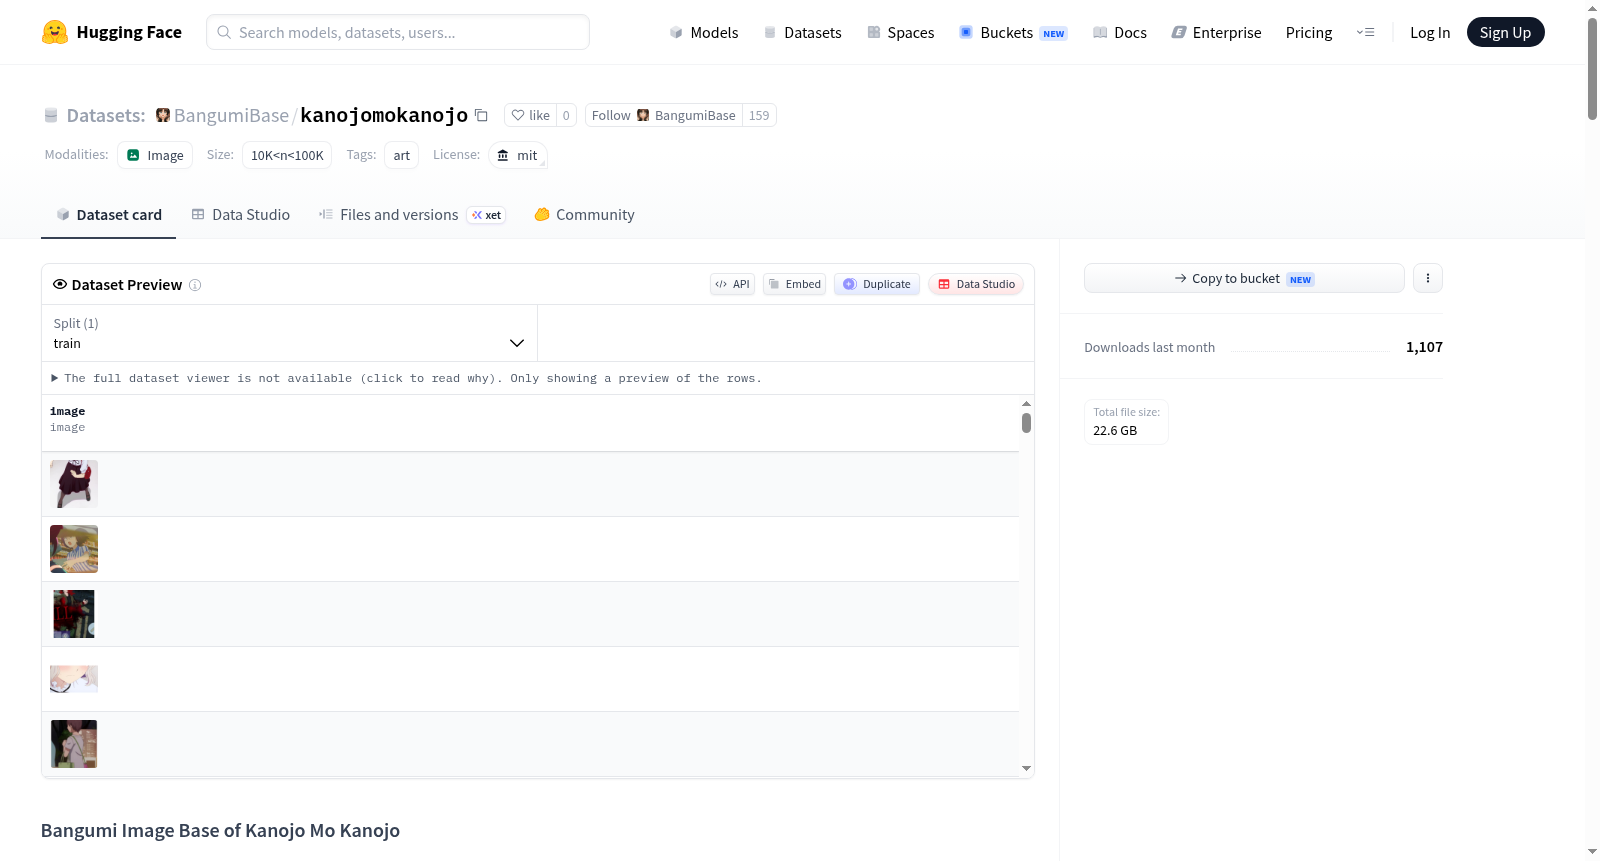
Task: Click the kanojomokanojo dataset title
Action: coord(384,115)
